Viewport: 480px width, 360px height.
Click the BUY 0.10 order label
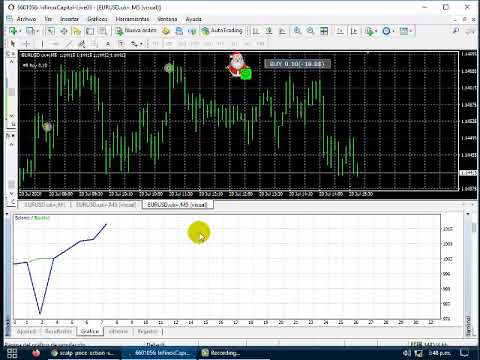297,64
